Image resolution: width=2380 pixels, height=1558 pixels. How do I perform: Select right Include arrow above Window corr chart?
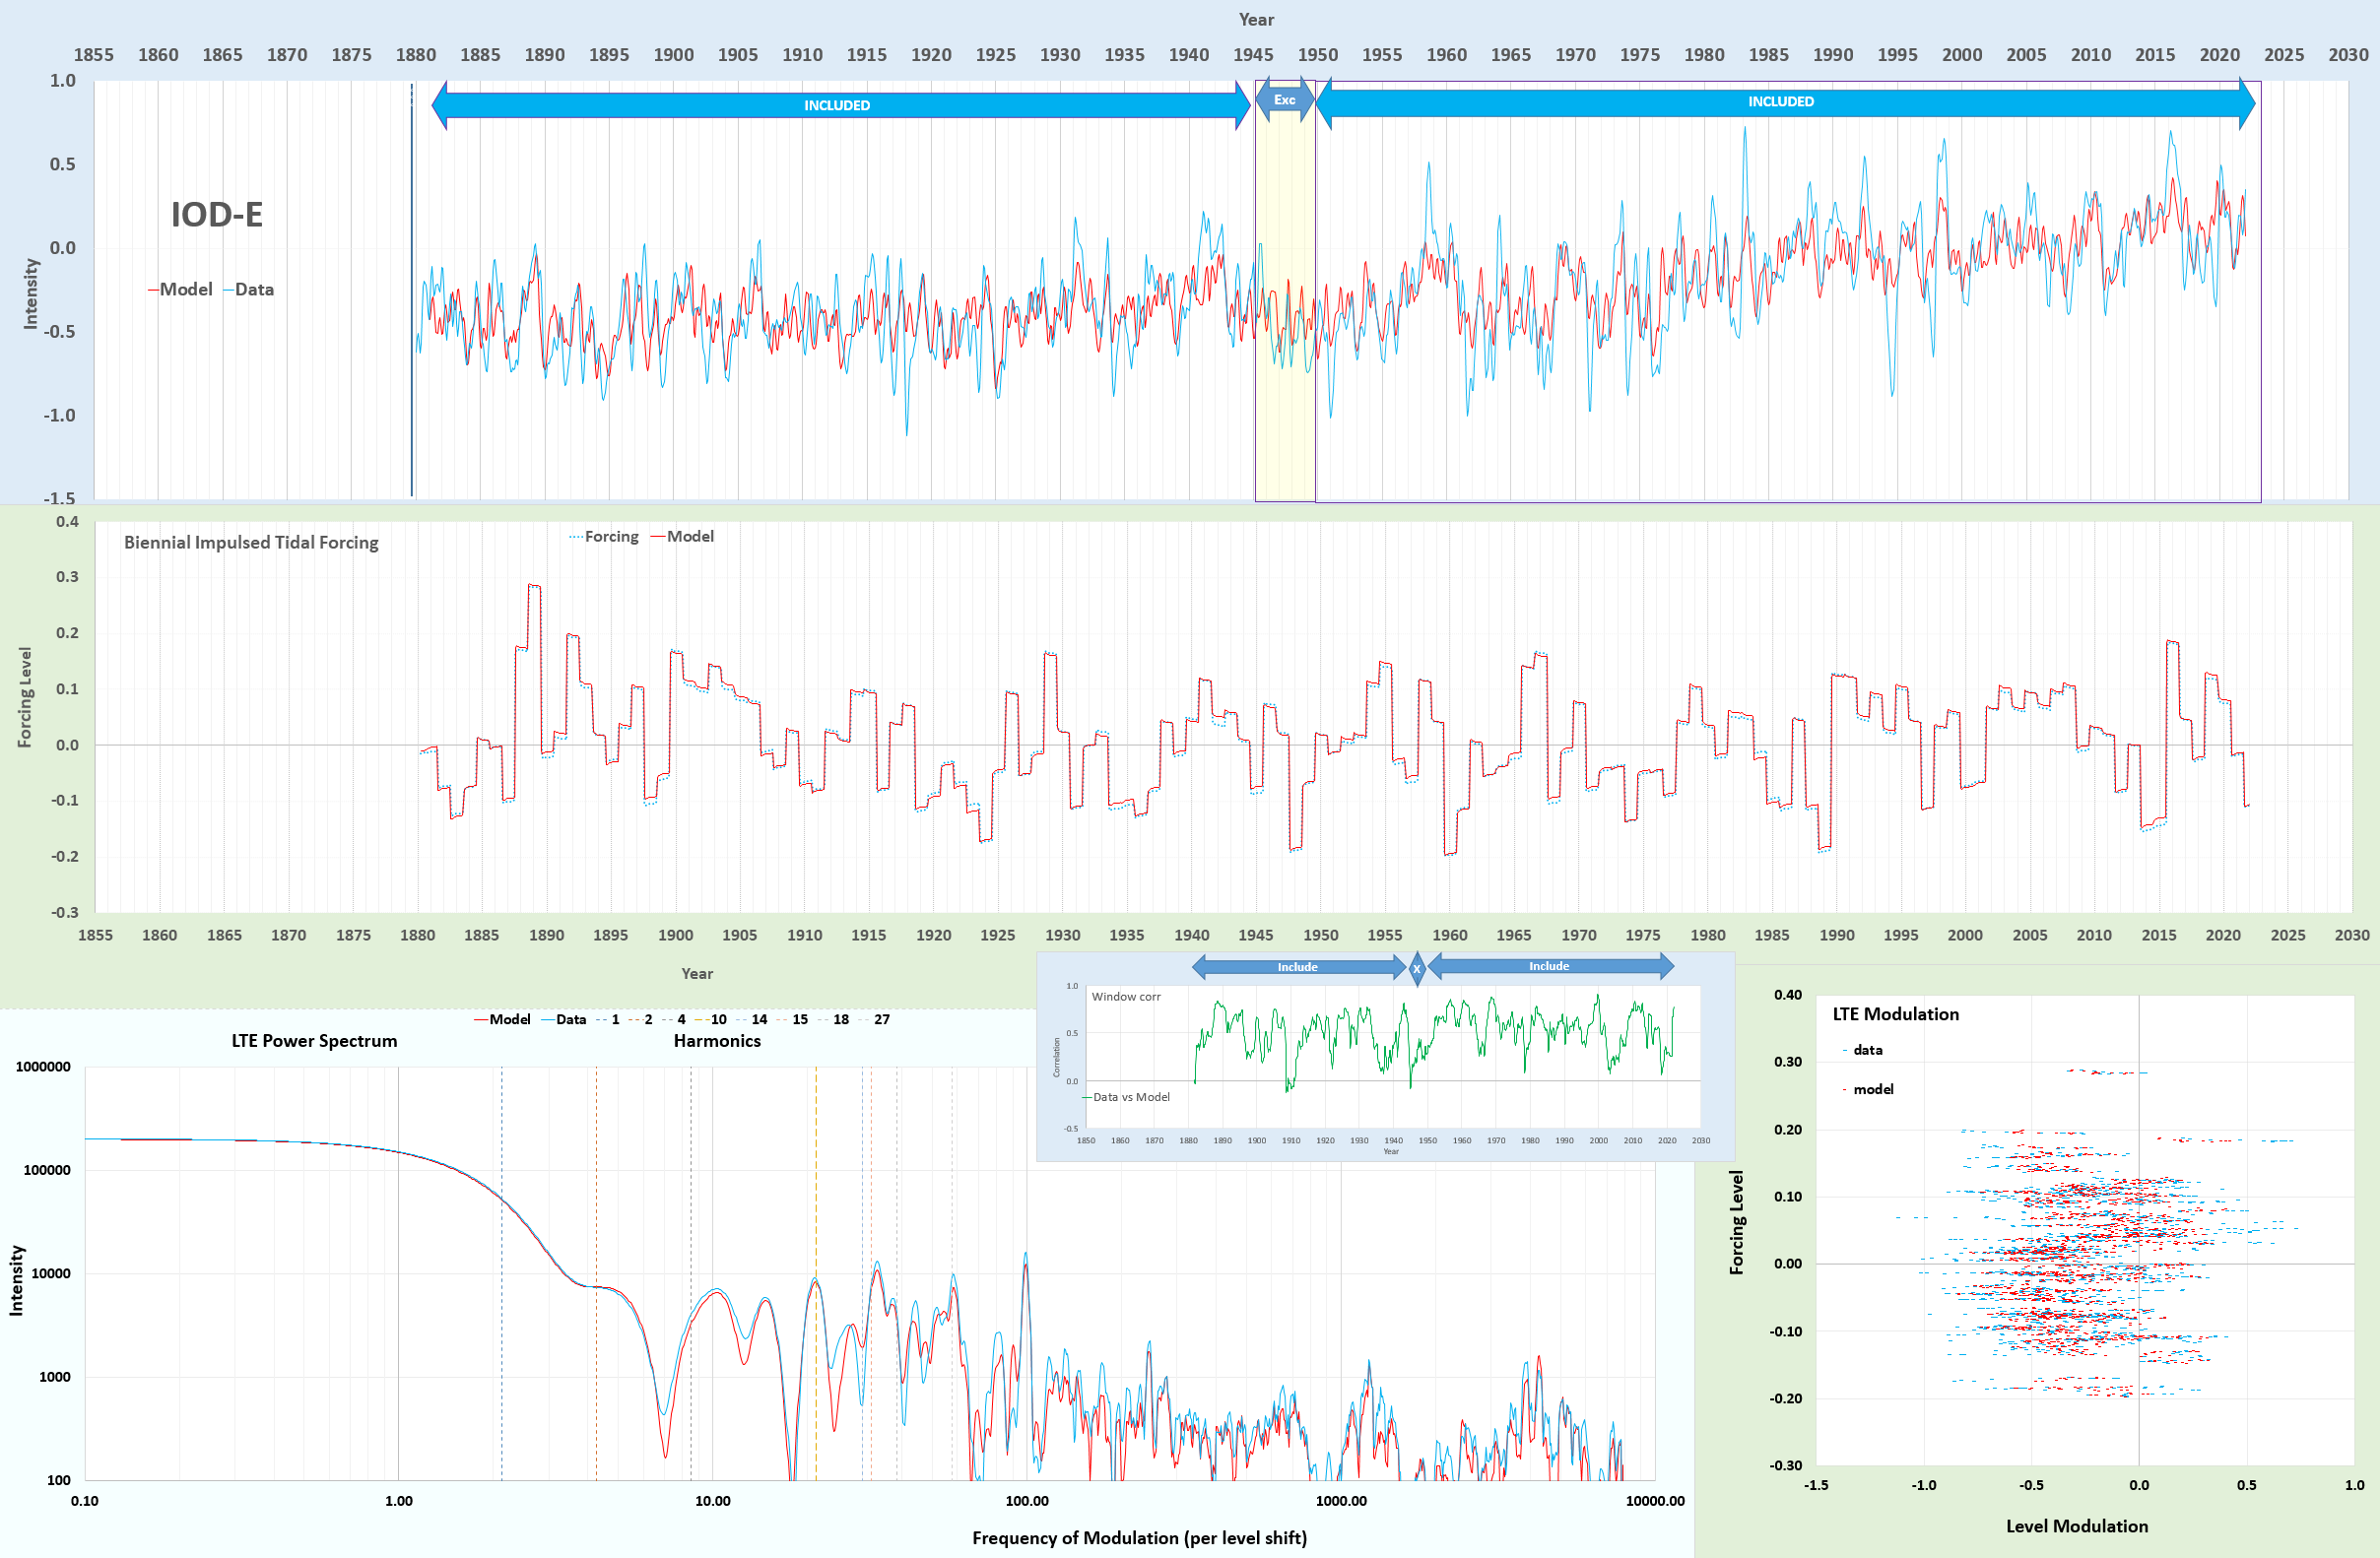click(1549, 966)
